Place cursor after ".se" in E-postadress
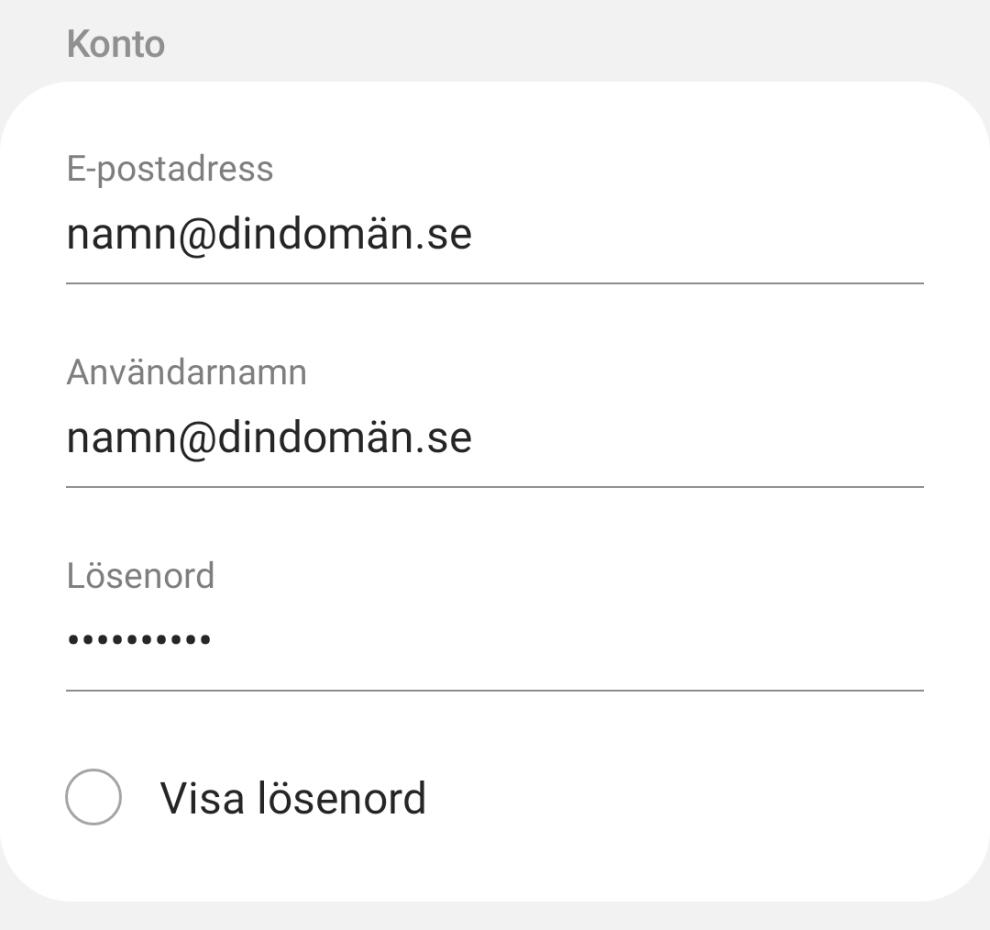Image resolution: width=990 pixels, height=930 pixels. pyautogui.click(x=474, y=236)
